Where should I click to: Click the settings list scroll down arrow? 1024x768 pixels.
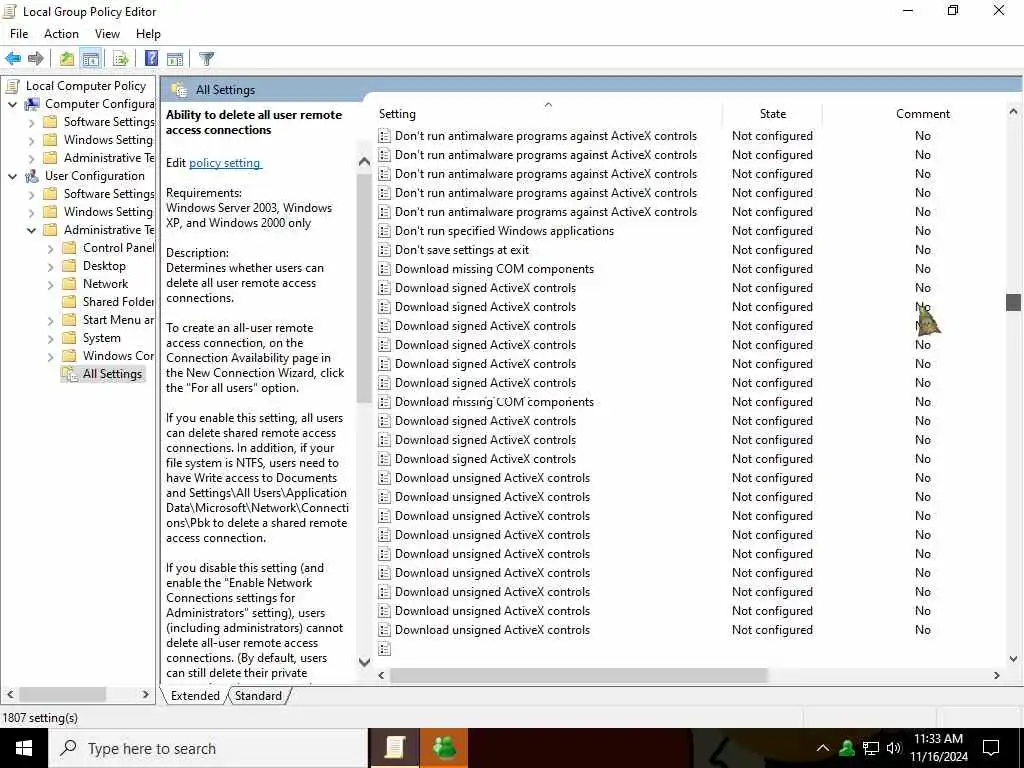point(1013,659)
